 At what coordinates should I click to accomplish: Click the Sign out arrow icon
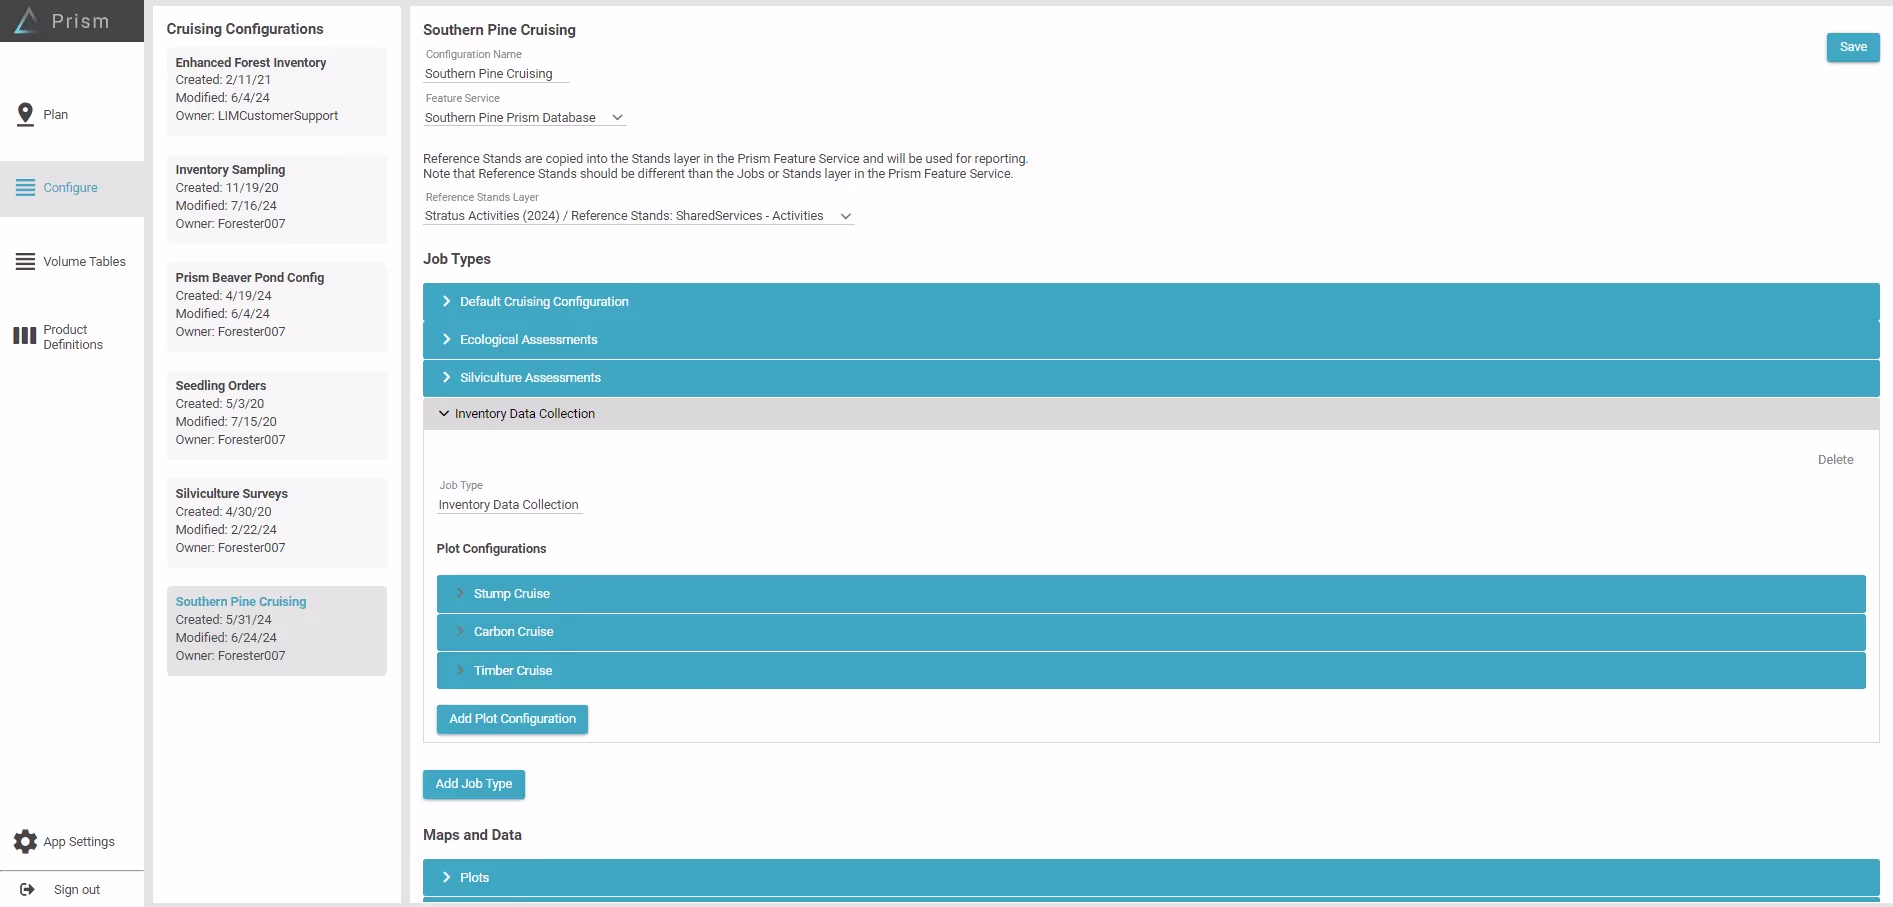(27, 889)
